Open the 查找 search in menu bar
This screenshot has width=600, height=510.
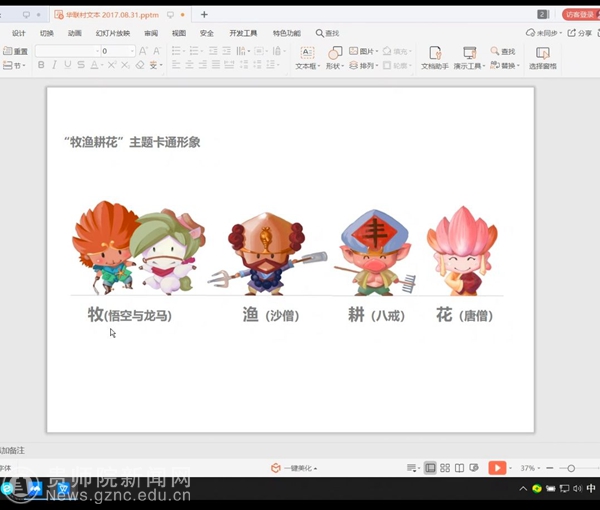[328, 33]
